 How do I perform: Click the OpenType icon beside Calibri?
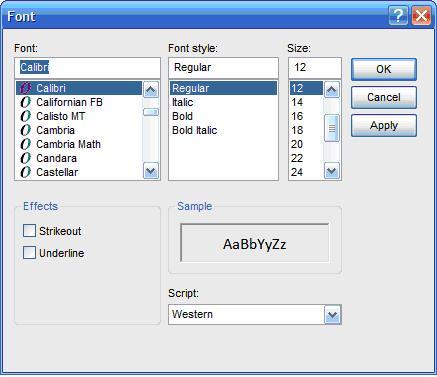coord(25,88)
